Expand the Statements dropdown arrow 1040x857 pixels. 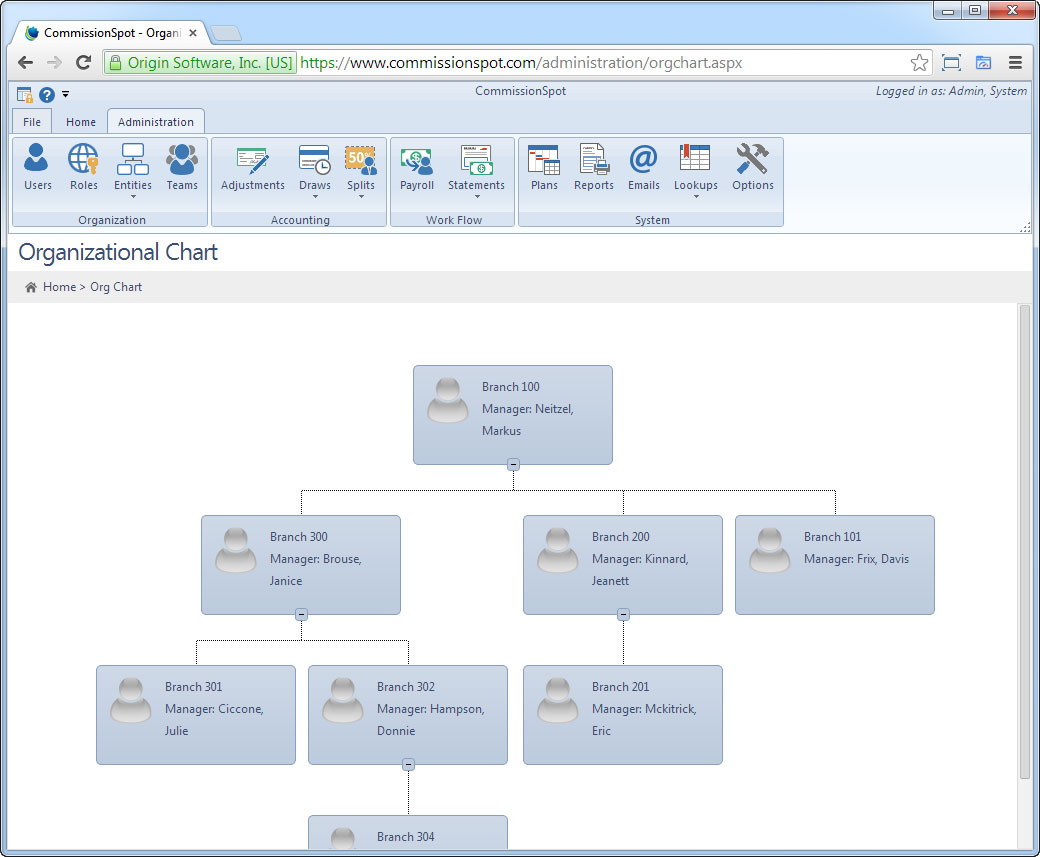(477, 197)
